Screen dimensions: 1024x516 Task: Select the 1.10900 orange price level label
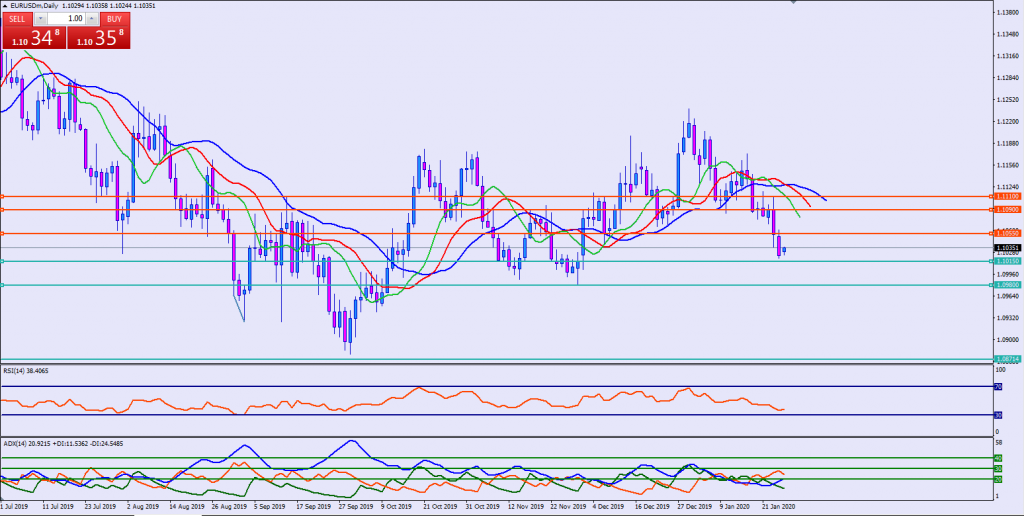pyautogui.click(x=1007, y=210)
